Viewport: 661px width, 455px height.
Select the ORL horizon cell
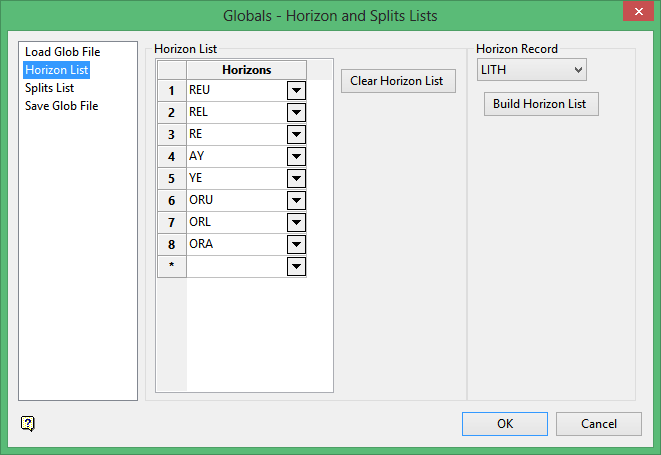click(236, 222)
